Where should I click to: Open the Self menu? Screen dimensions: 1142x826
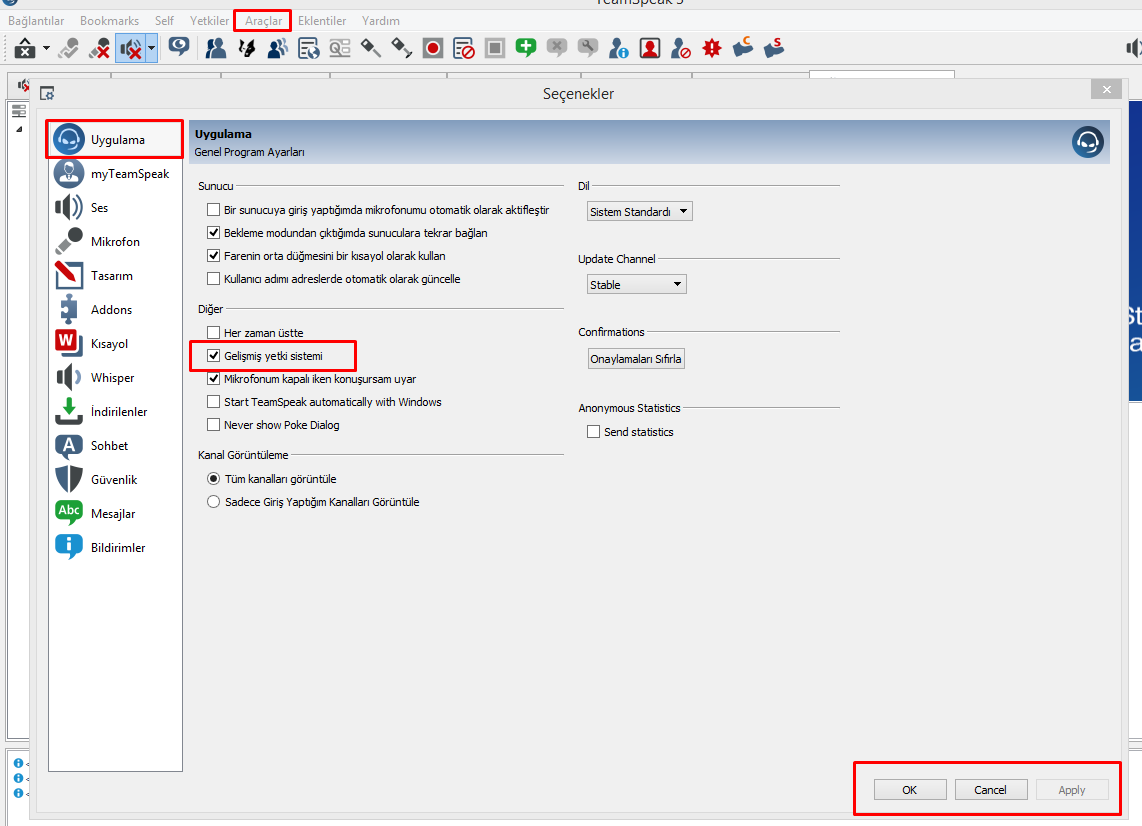[x=165, y=20]
